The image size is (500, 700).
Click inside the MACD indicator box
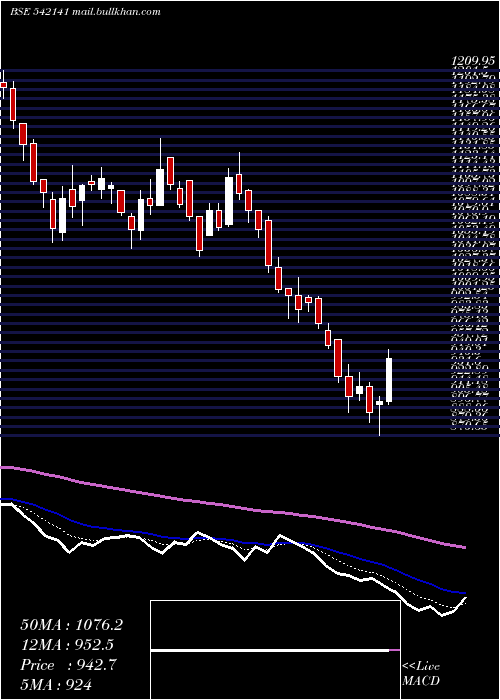point(275,650)
